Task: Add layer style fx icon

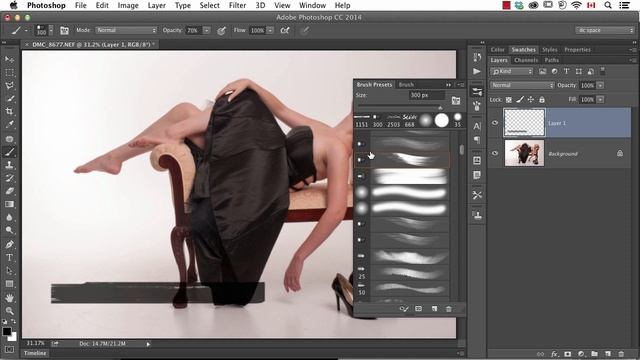Action: [x=554, y=354]
